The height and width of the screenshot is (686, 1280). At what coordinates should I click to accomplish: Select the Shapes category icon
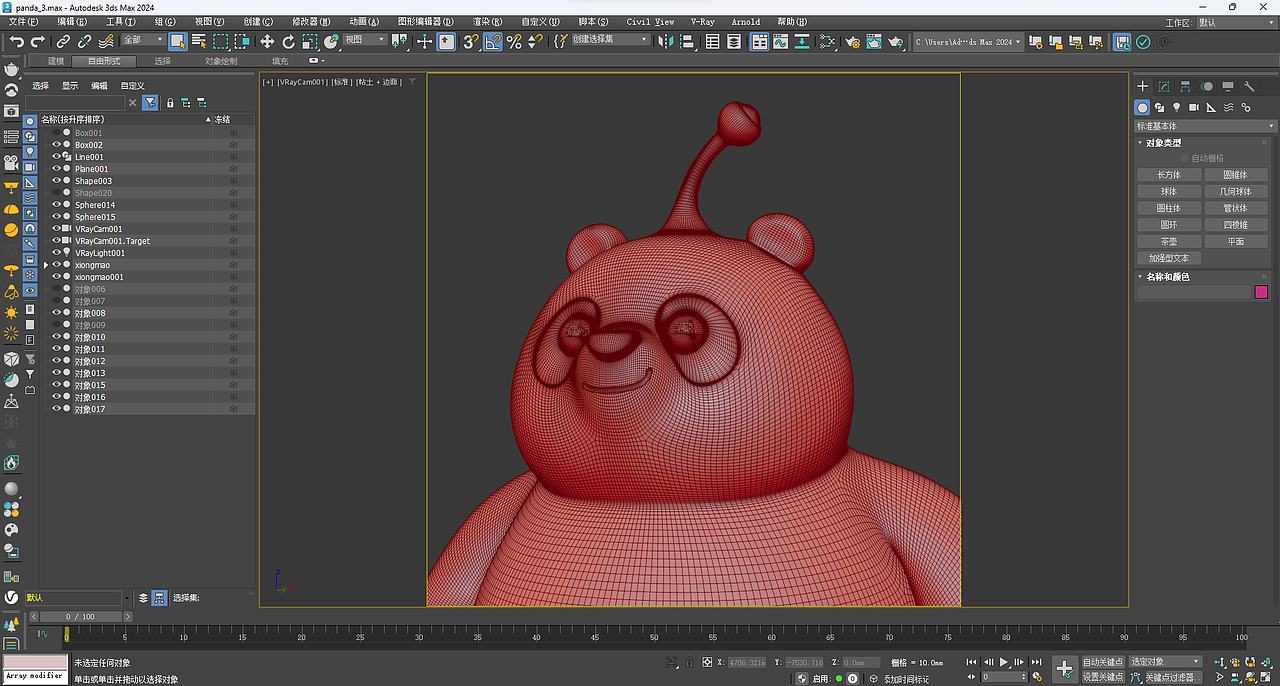(x=1160, y=107)
